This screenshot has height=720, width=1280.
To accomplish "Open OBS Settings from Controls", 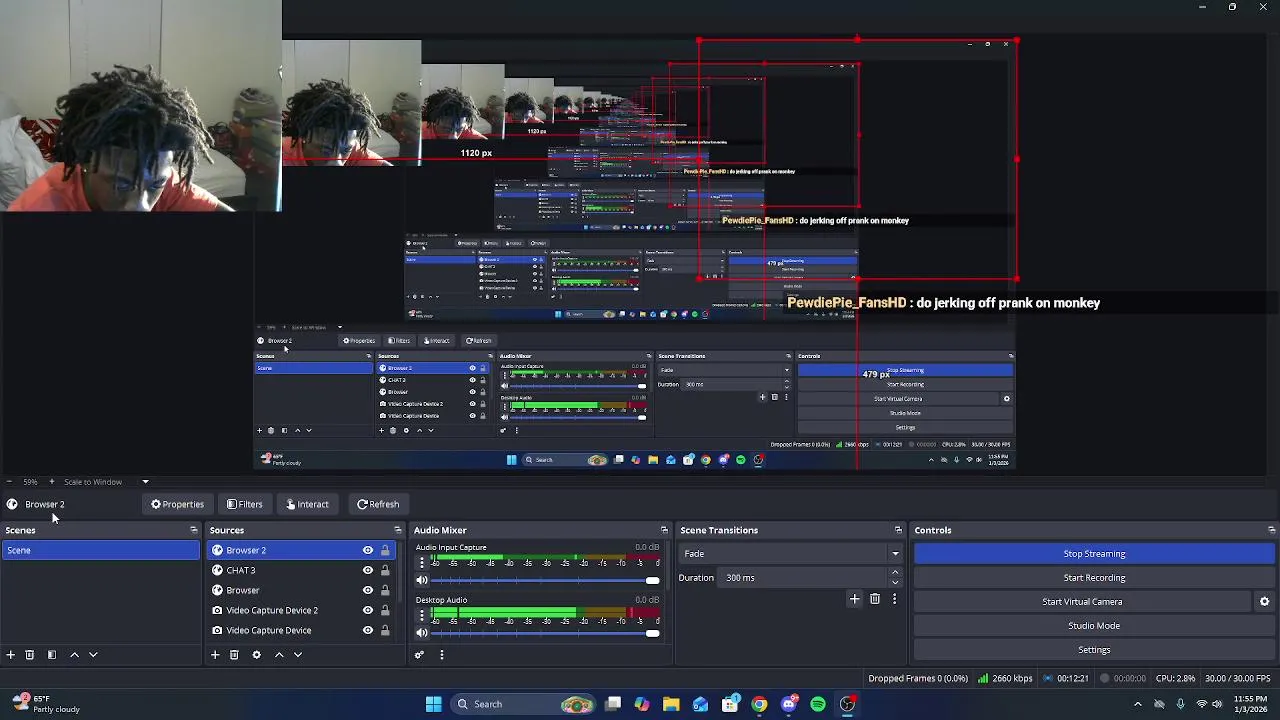I will pyautogui.click(x=1094, y=650).
